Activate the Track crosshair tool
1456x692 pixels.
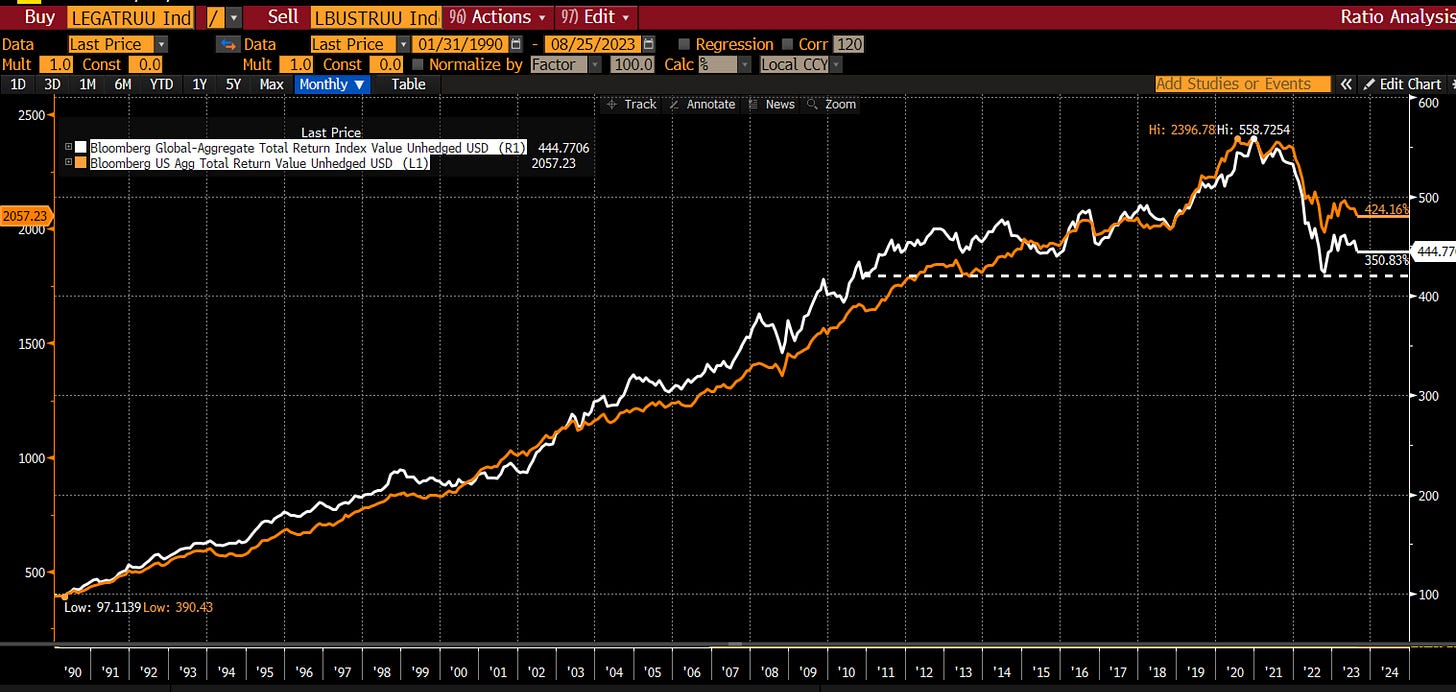pyautogui.click(x=631, y=104)
